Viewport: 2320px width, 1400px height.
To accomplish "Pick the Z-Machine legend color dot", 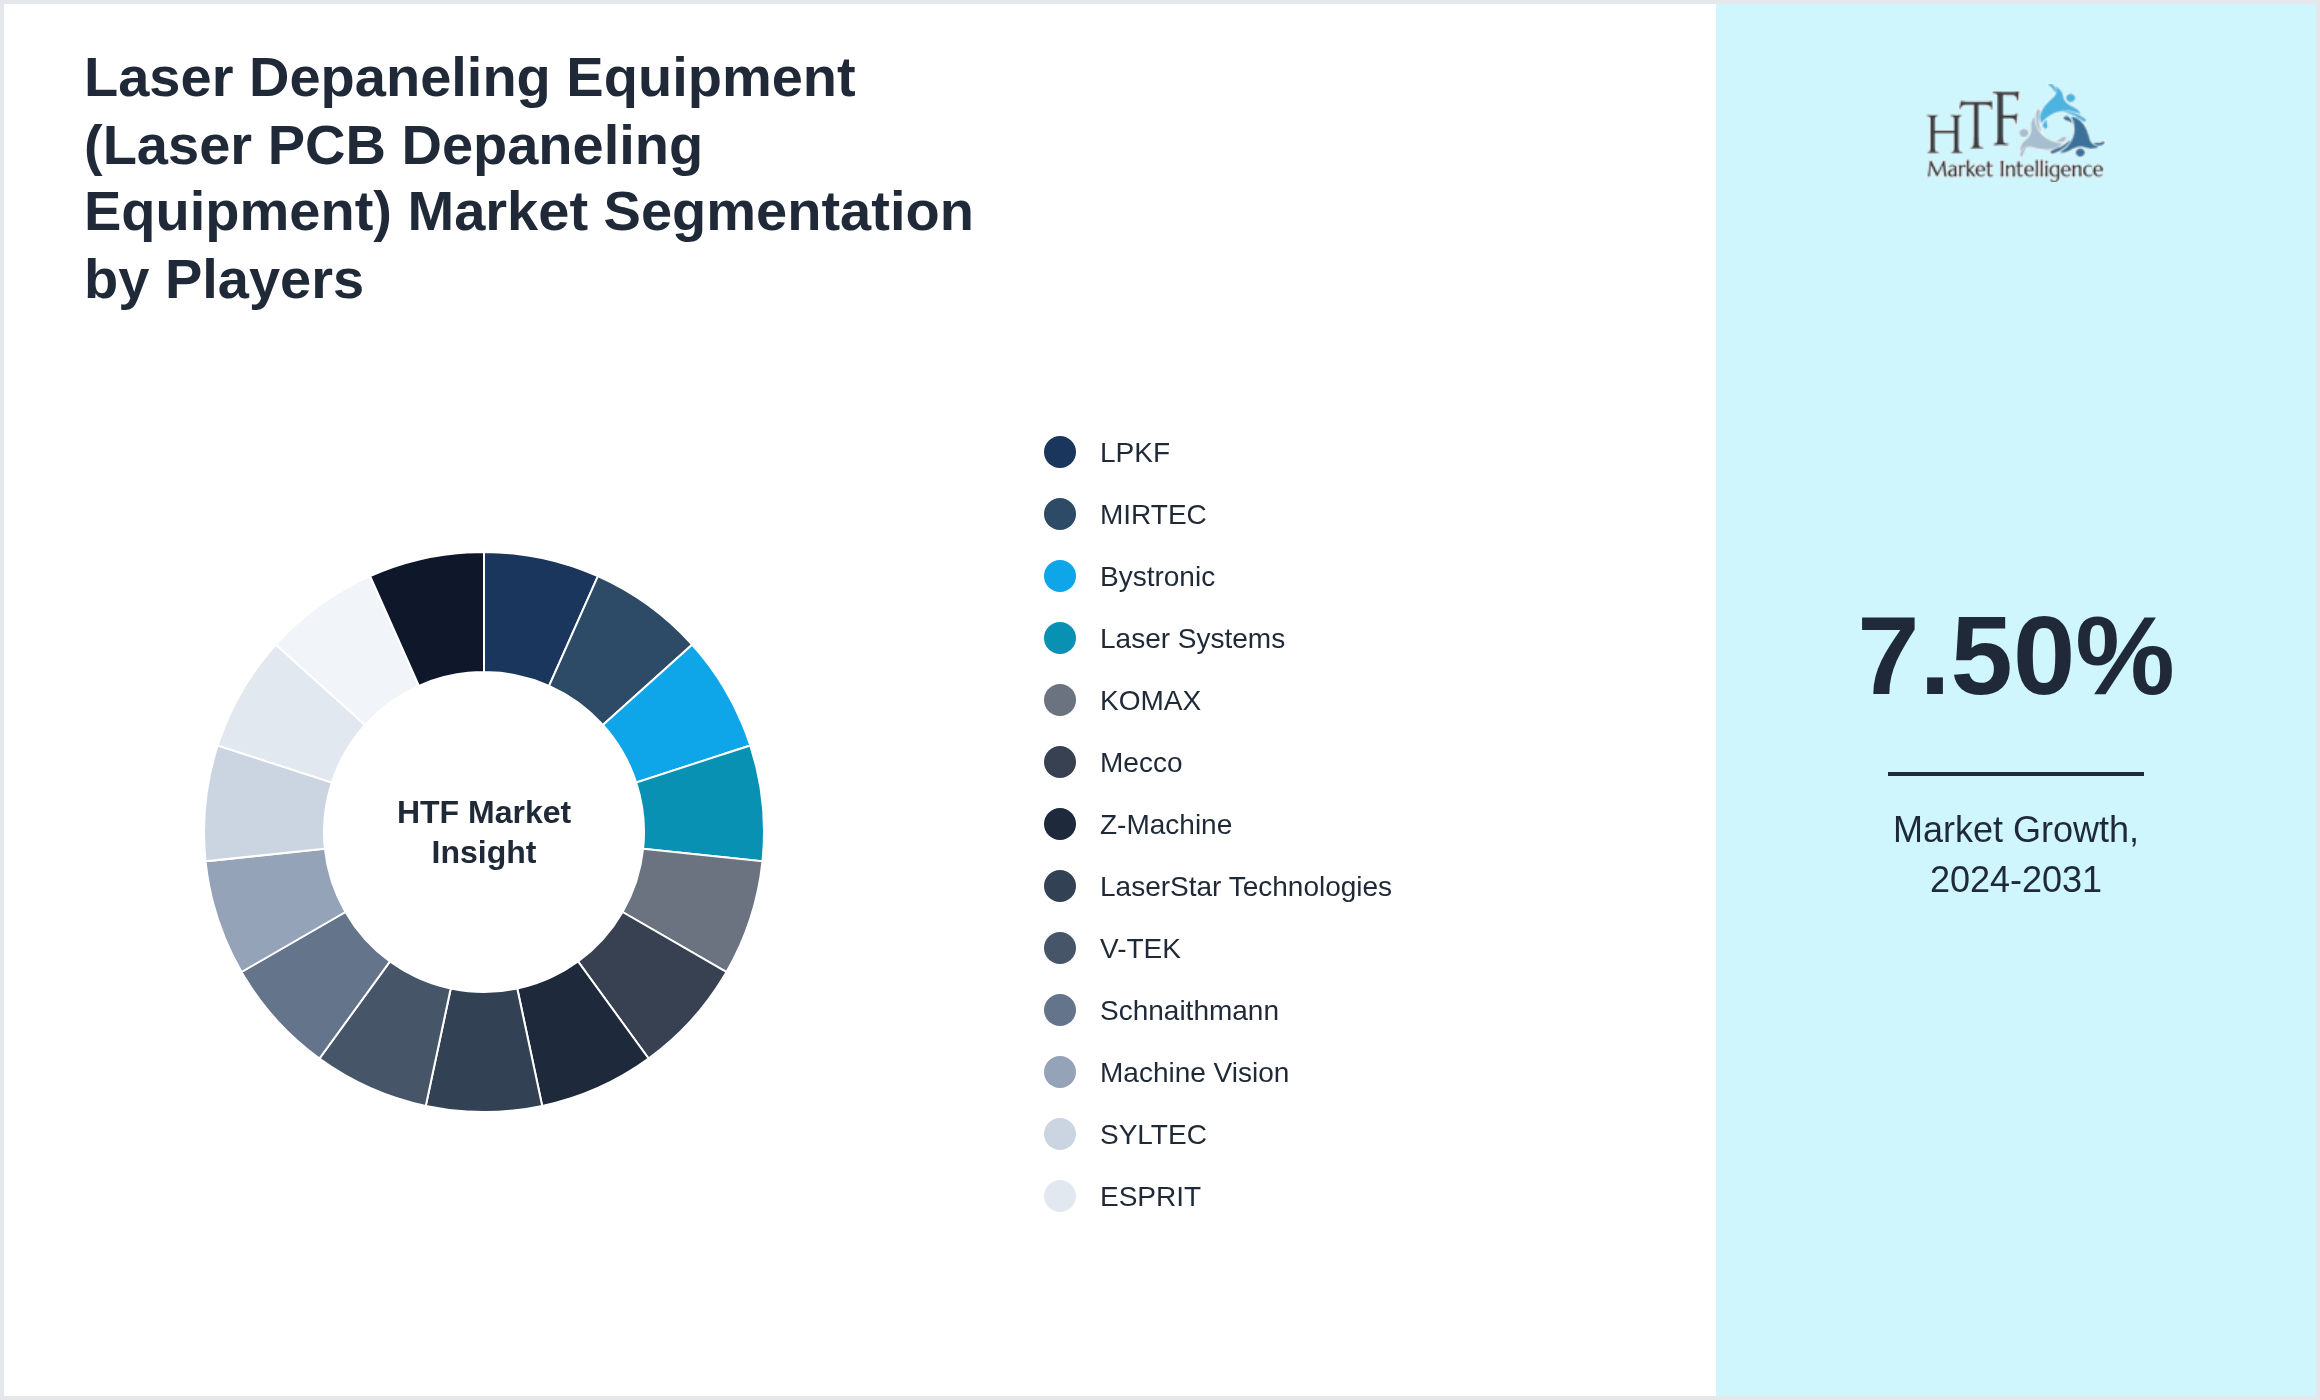I will (x=1060, y=824).
